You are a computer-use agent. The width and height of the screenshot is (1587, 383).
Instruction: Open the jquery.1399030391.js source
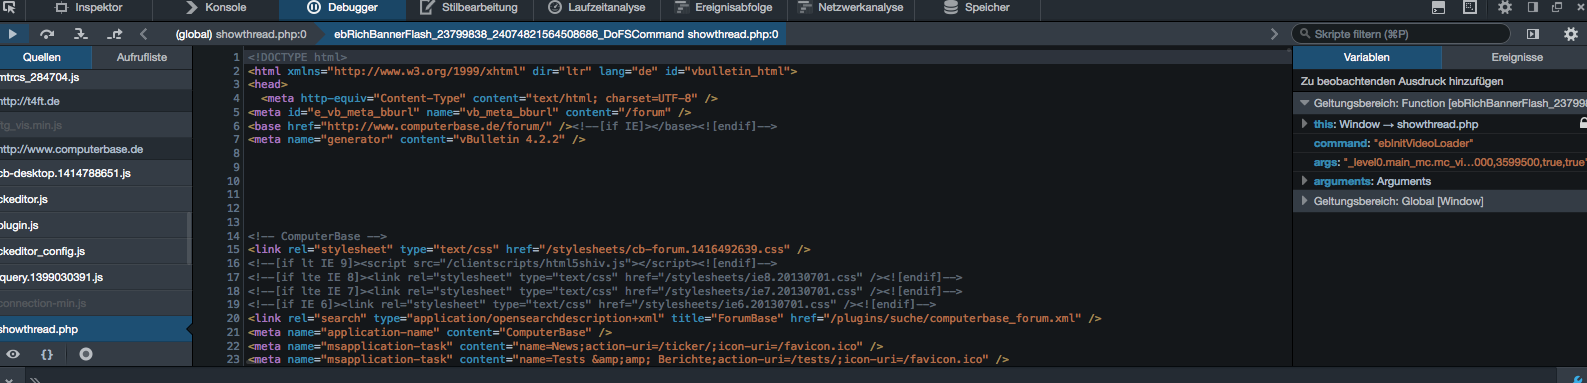tap(95, 277)
